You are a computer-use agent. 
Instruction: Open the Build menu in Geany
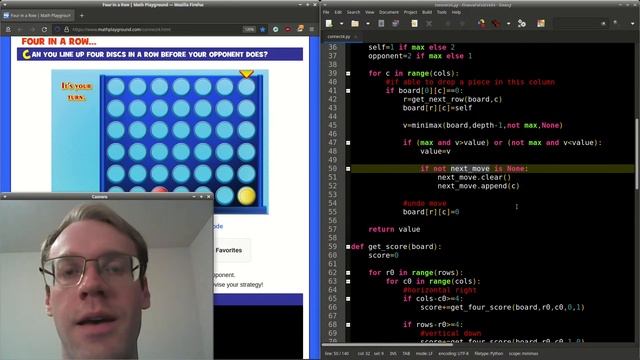[427, 12]
